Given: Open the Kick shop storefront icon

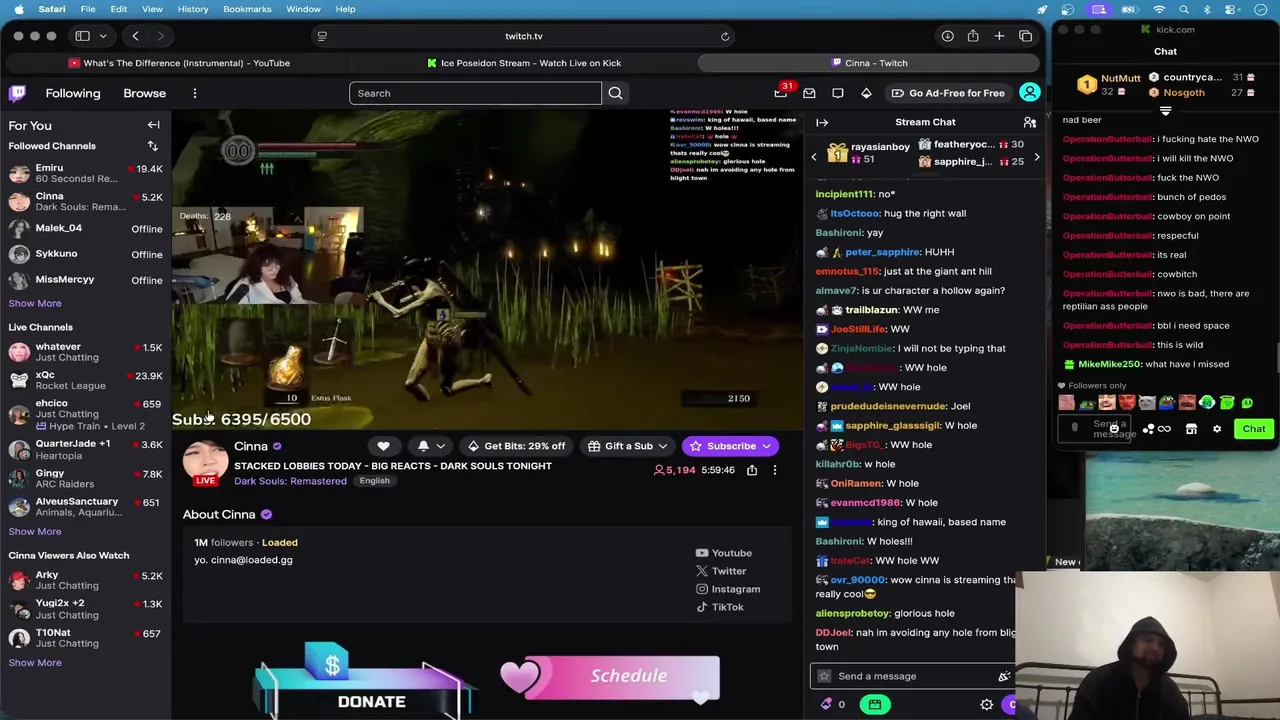Looking at the screenshot, I should (x=1191, y=429).
